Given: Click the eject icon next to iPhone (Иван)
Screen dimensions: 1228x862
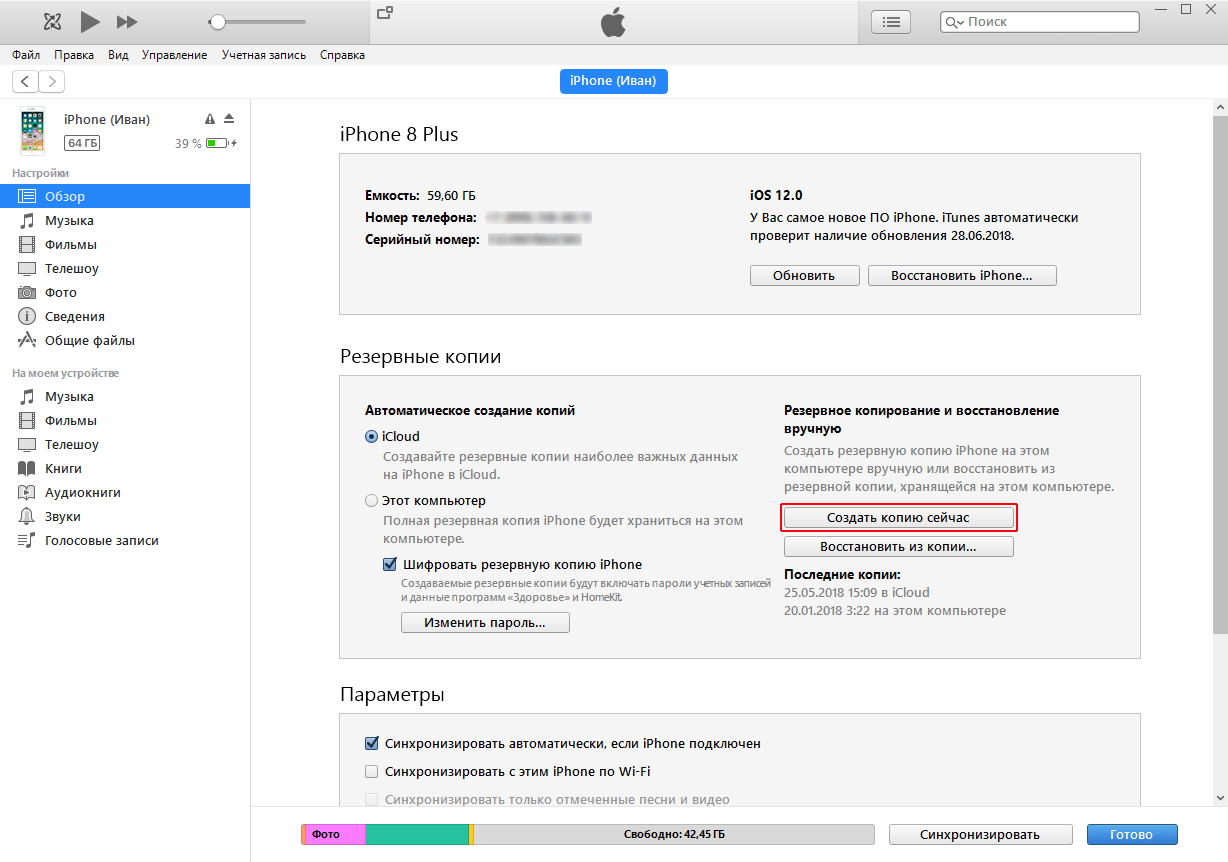Looking at the screenshot, I should pyautogui.click(x=229, y=118).
